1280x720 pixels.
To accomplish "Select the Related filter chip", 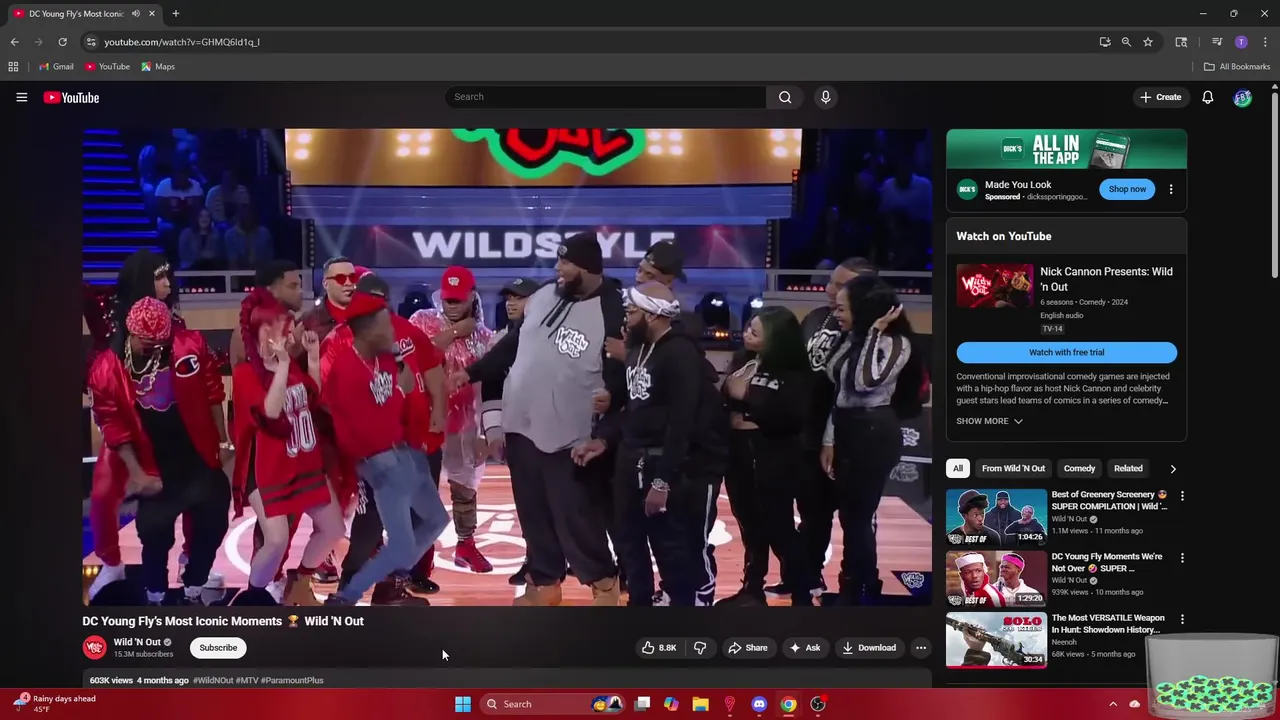I will pos(1128,468).
